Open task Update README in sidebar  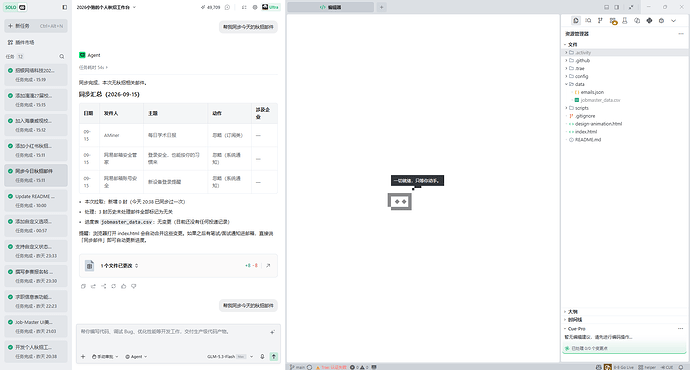point(36,201)
